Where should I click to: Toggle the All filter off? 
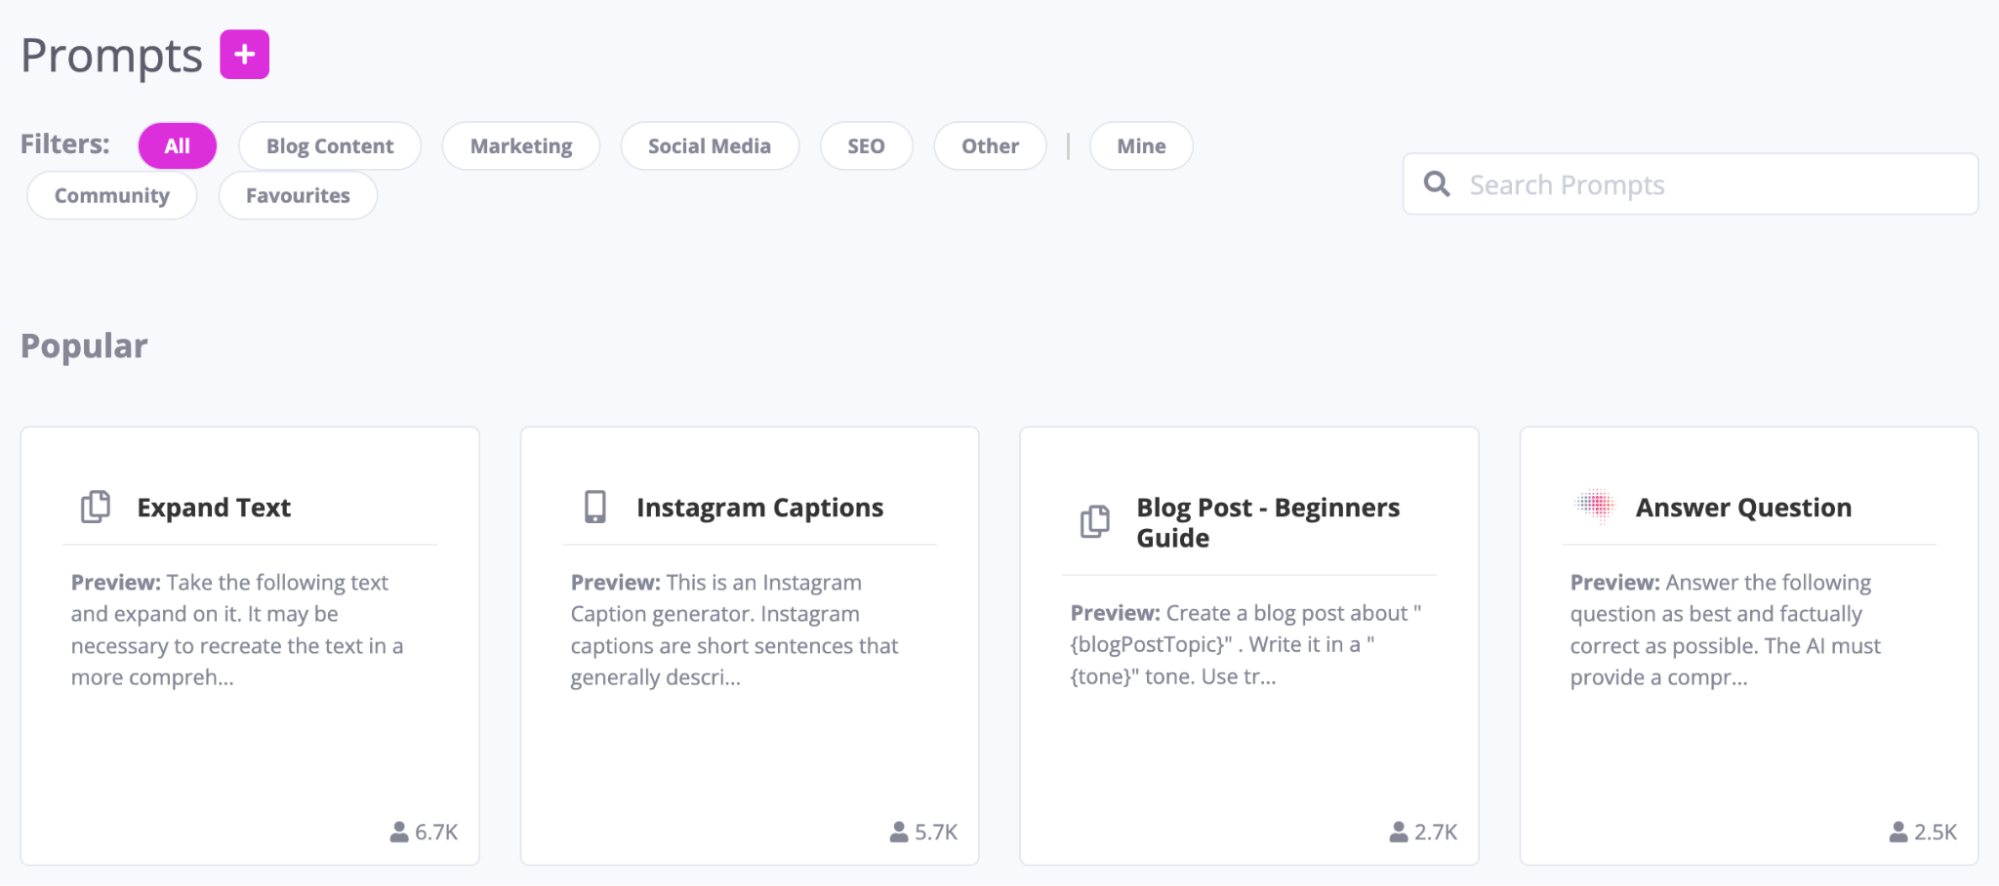tap(176, 145)
